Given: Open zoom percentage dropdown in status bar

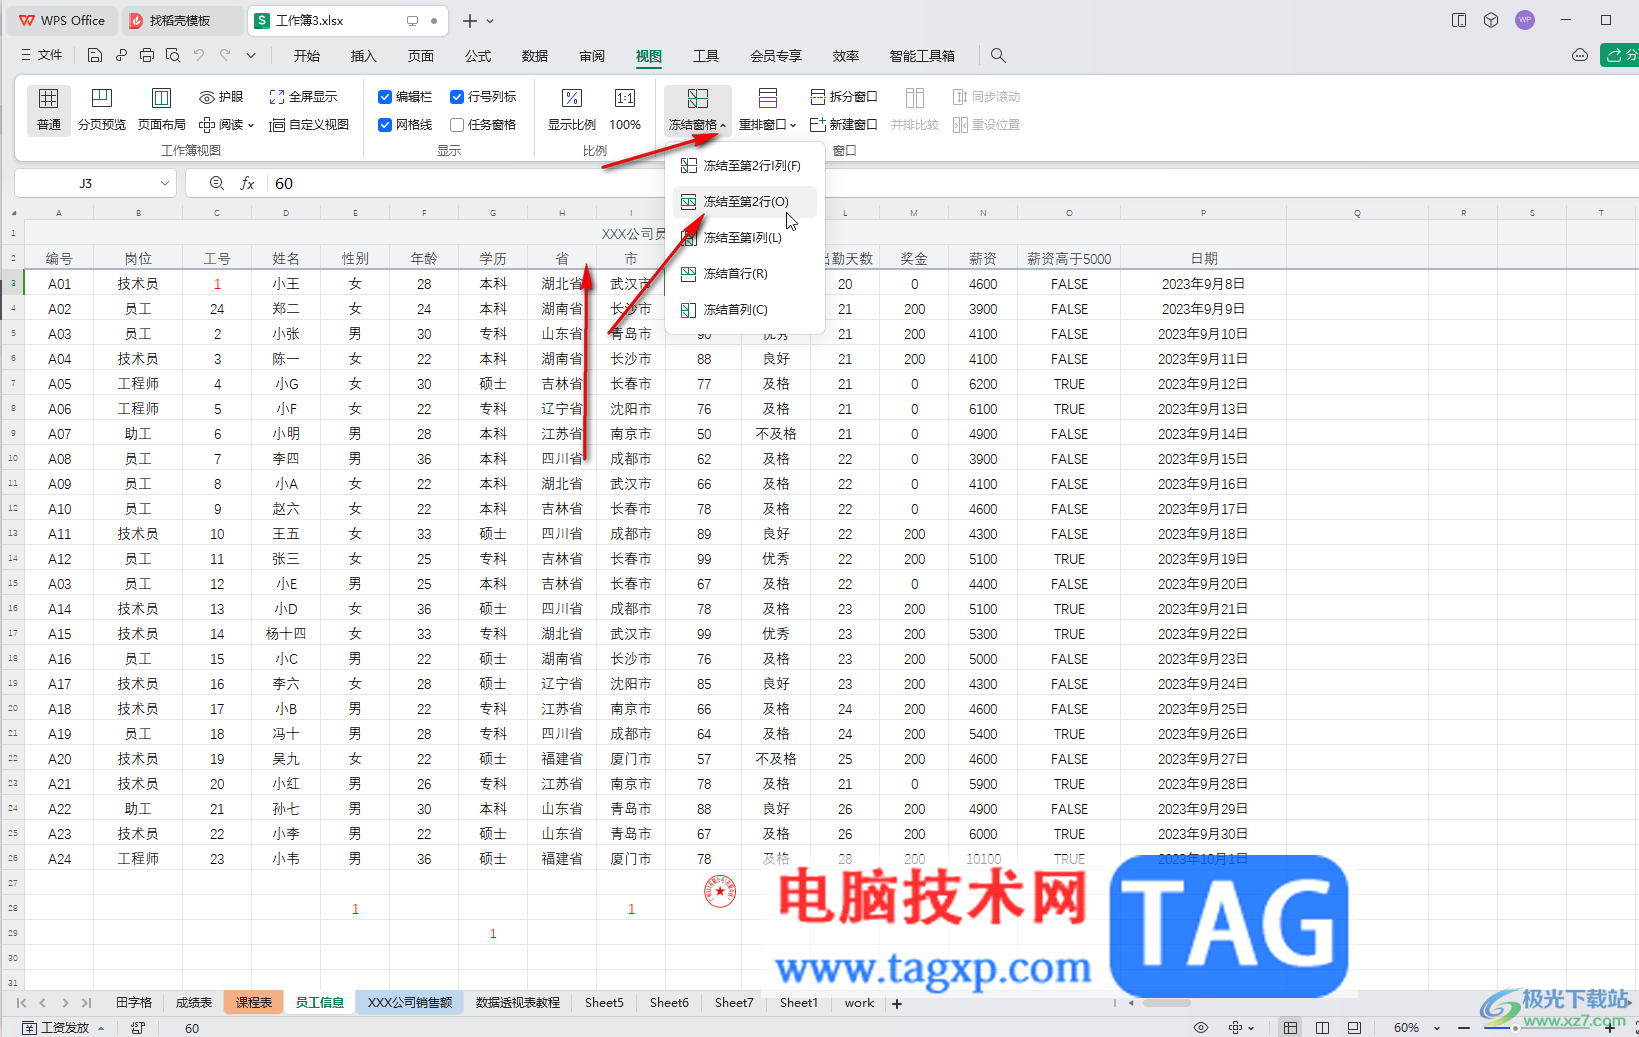Looking at the screenshot, I should coord(1437,1028).
